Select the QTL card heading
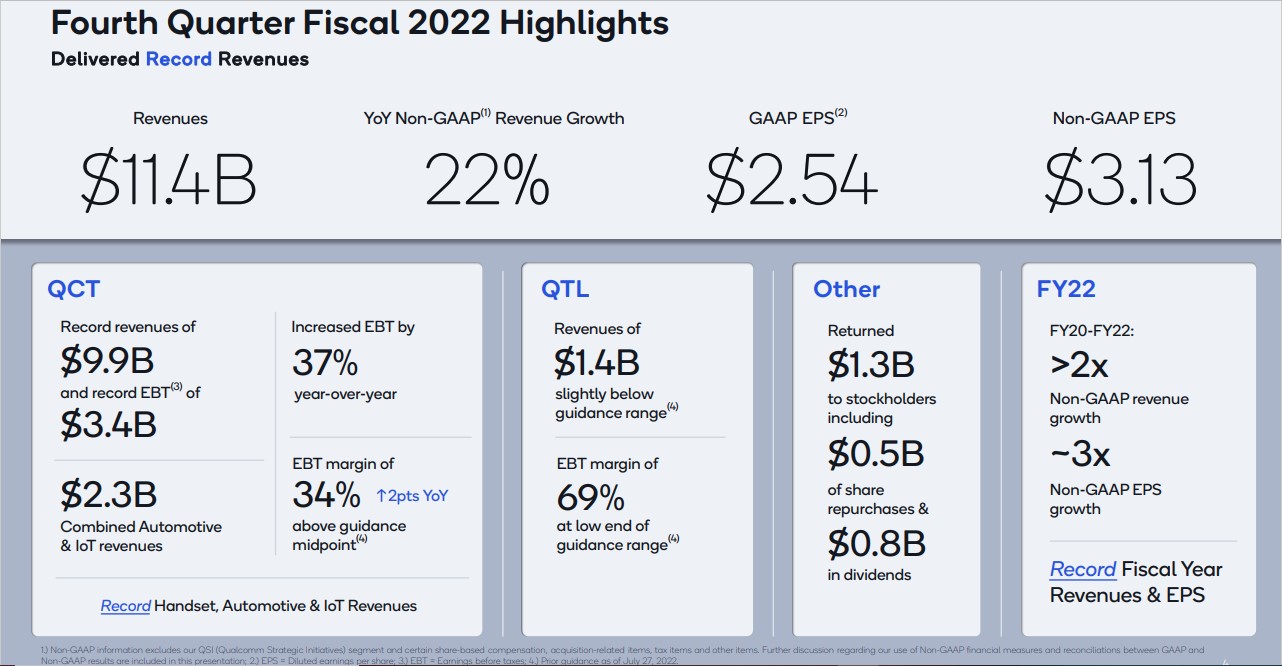 pos(565,290)
